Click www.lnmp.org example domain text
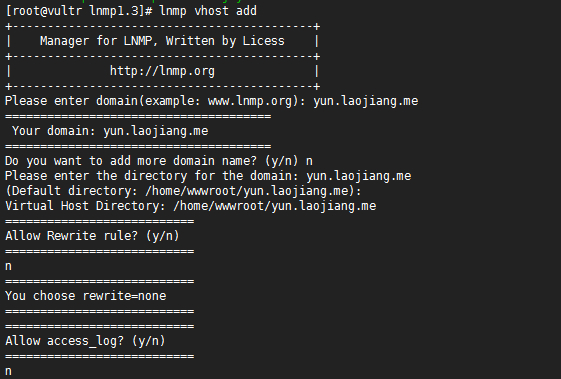This screenshot has height=379, width=561. pos(250,101)
